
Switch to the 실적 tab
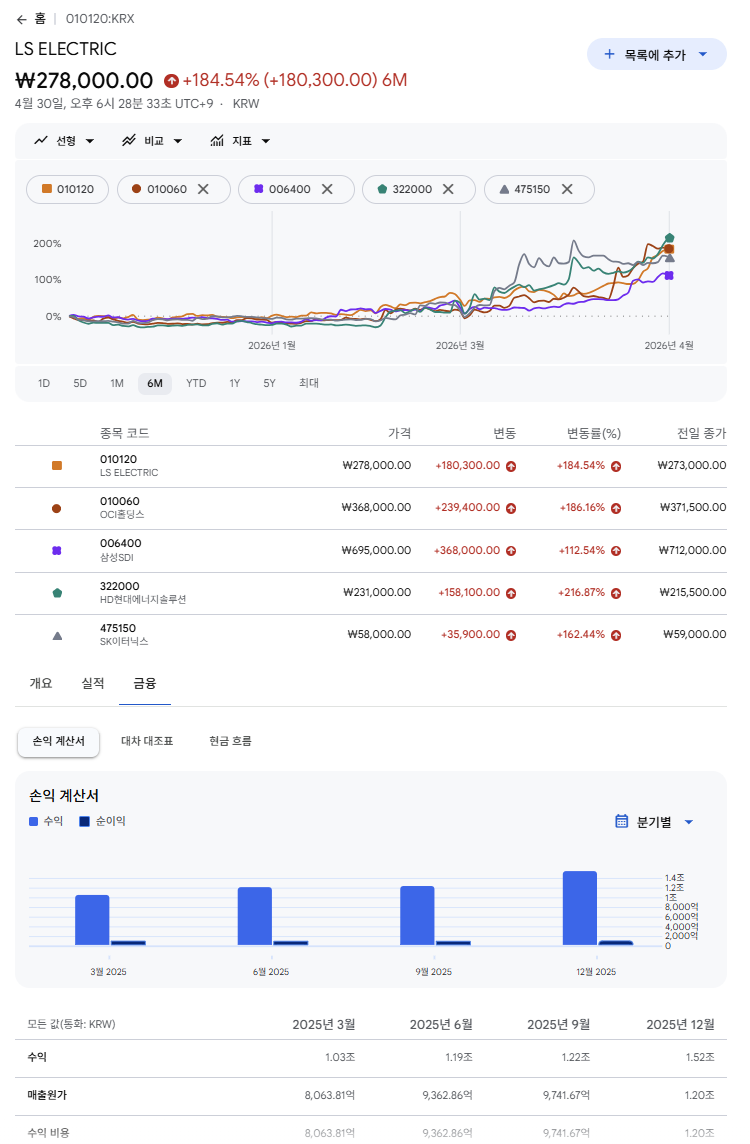pyautogui.click(x=93, y=684)
